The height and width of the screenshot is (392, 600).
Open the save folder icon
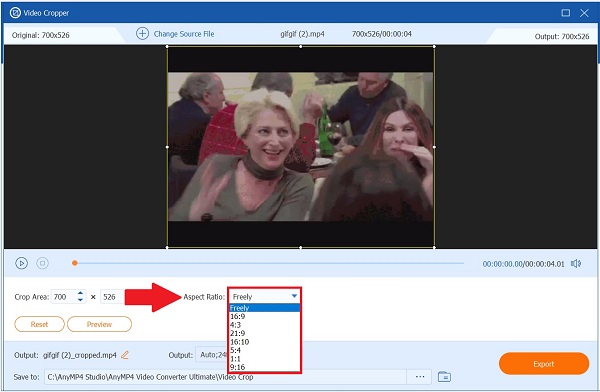[x=444, y=377]
